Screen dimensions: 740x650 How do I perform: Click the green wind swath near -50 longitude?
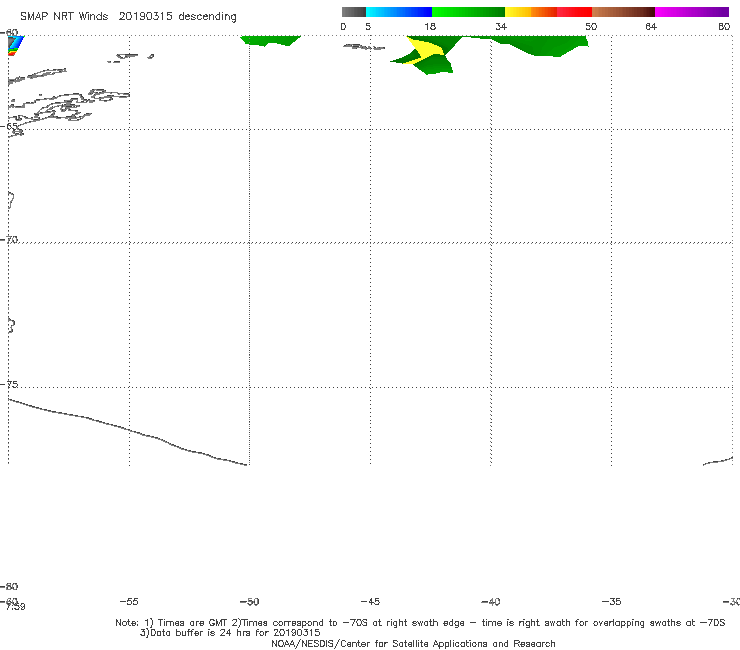coord(270,40)
